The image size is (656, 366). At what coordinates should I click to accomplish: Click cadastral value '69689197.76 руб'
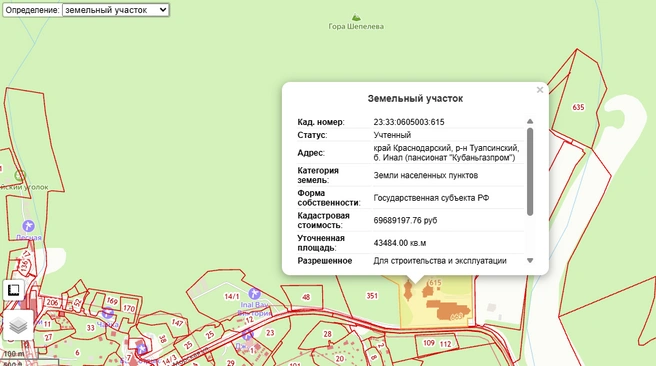(x=405, y=220)
